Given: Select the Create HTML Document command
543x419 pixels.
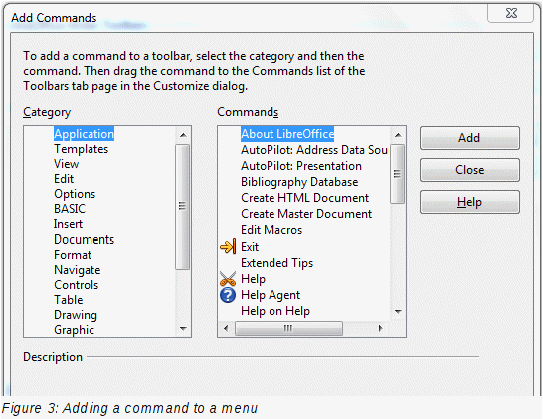Looking at the screenshot, I should [x=305, y=198].
